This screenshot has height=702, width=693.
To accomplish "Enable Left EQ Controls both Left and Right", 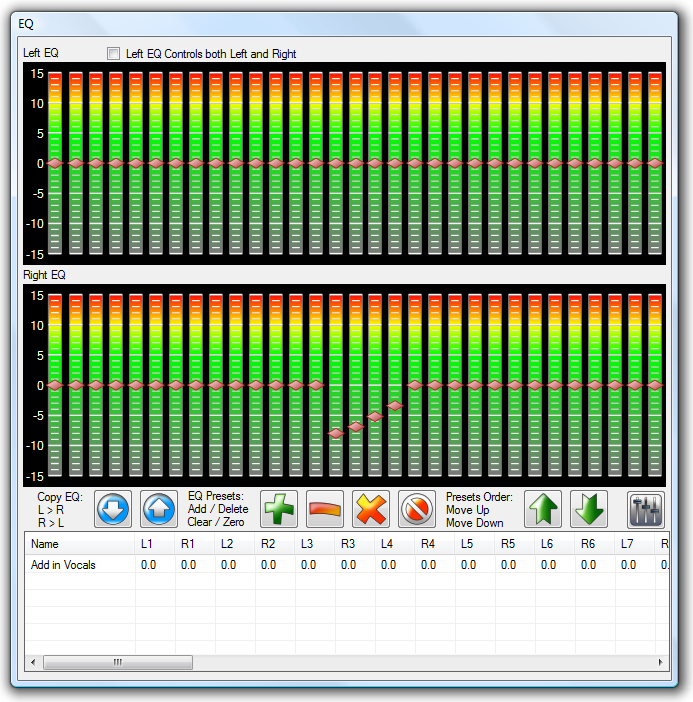I will coord(114,54).
